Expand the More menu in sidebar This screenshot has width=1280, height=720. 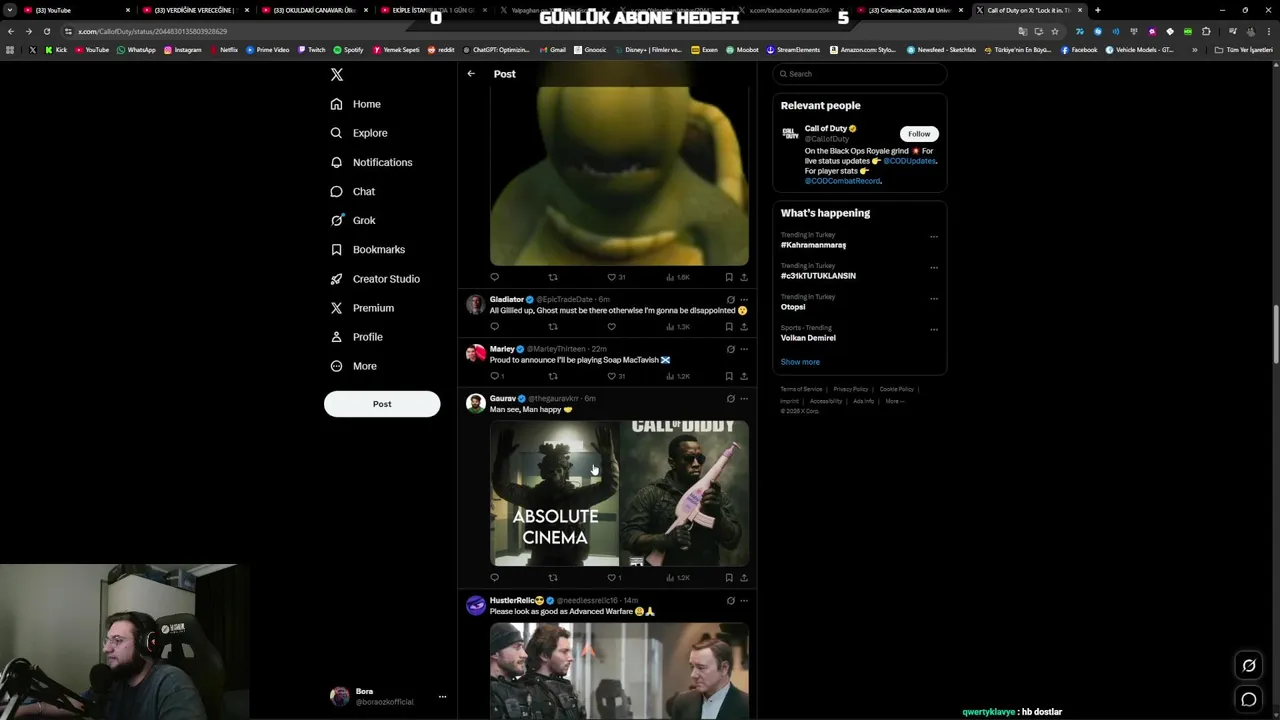point(354,366)
